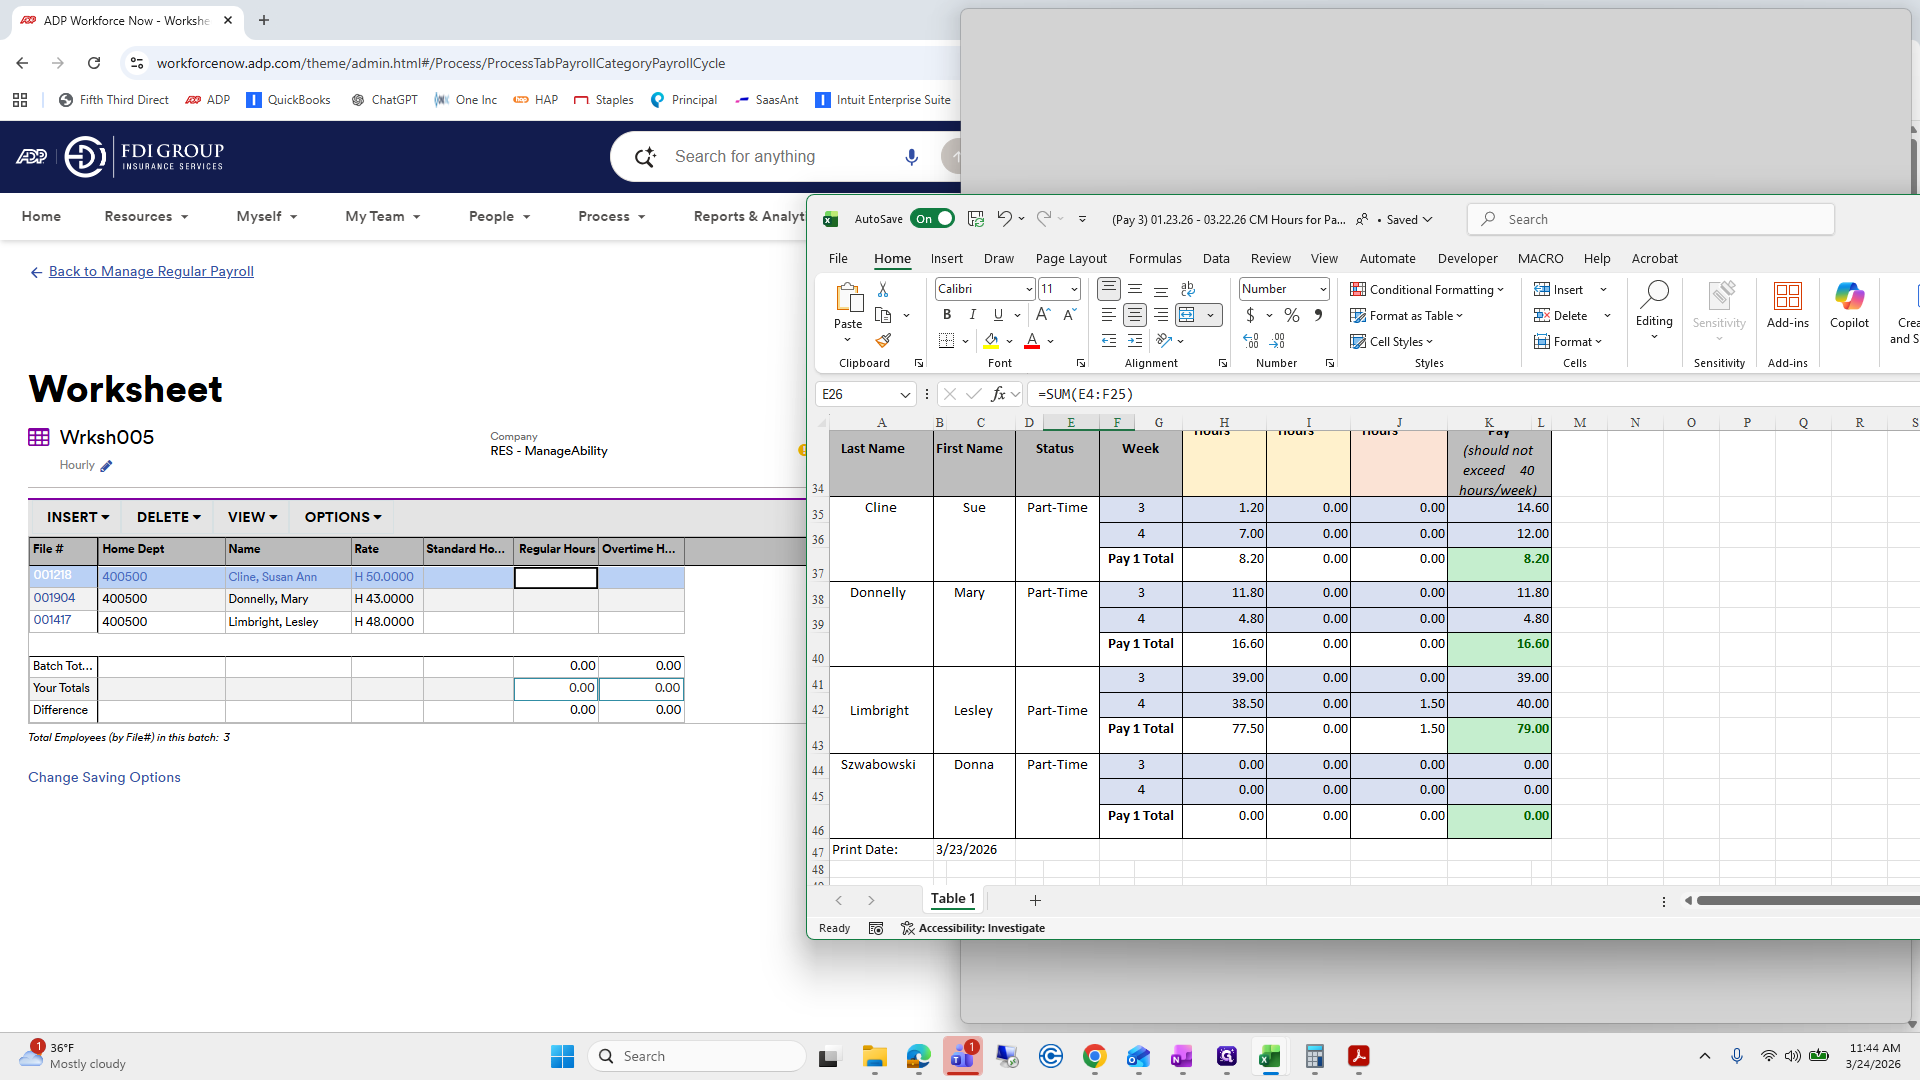The image size is (1920, 1080).
Task: Toggle Bold formatting
Action: (x=946, y=315)
